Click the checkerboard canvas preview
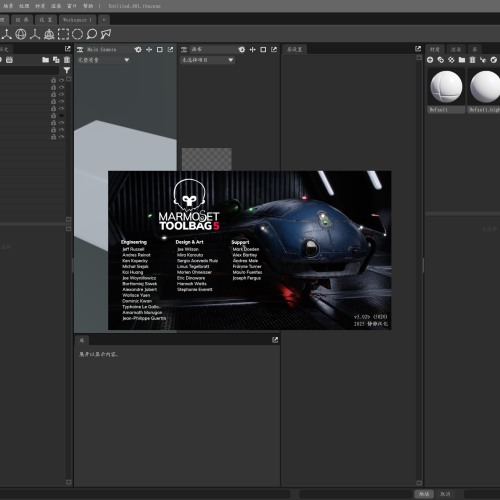This screenshot has height=500, width=500. click(x=207, y=159)
